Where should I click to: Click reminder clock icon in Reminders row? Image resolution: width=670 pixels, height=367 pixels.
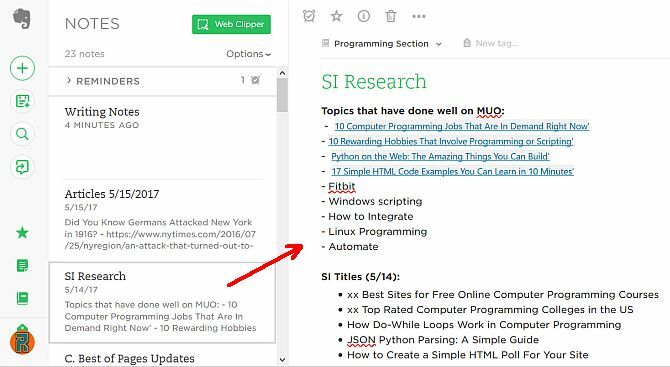[x=256, y=80]
